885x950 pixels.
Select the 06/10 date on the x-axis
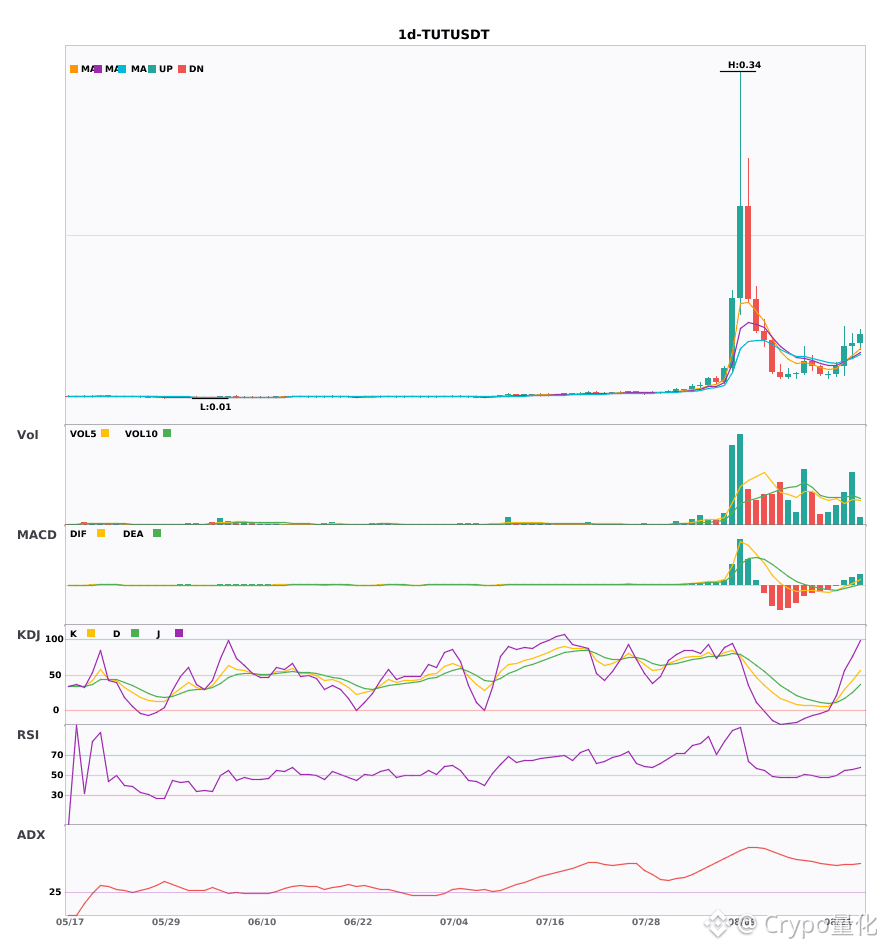tap(262, 922)
